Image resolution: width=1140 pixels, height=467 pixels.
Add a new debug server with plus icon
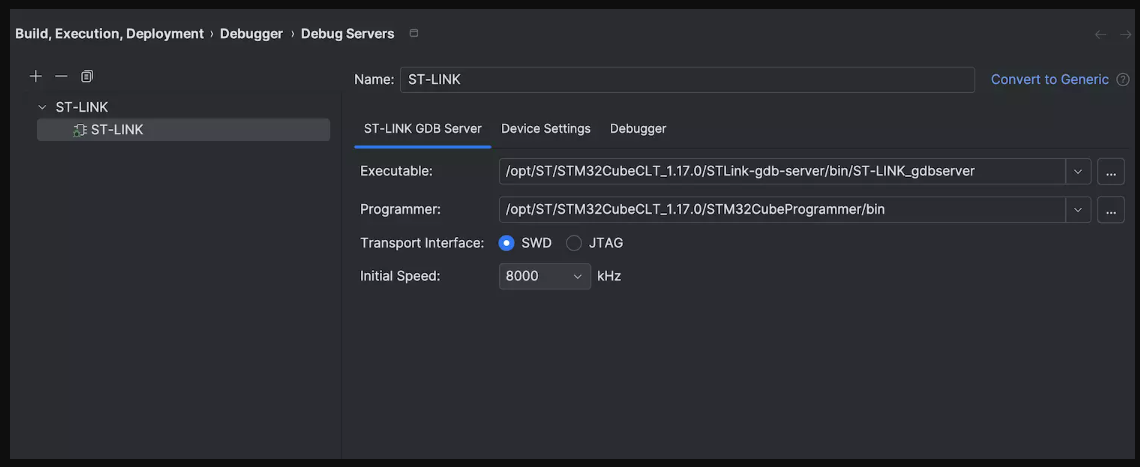(x=36, y=76)
